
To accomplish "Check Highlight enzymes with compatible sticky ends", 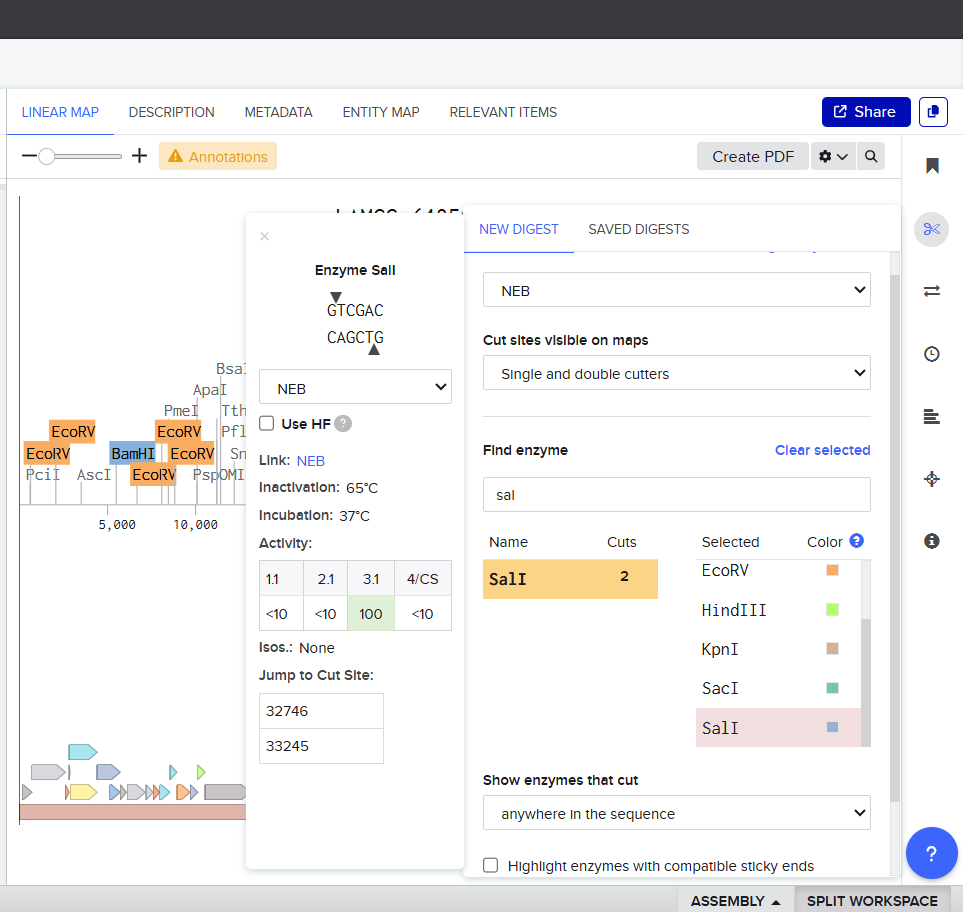I will point(491,866).
